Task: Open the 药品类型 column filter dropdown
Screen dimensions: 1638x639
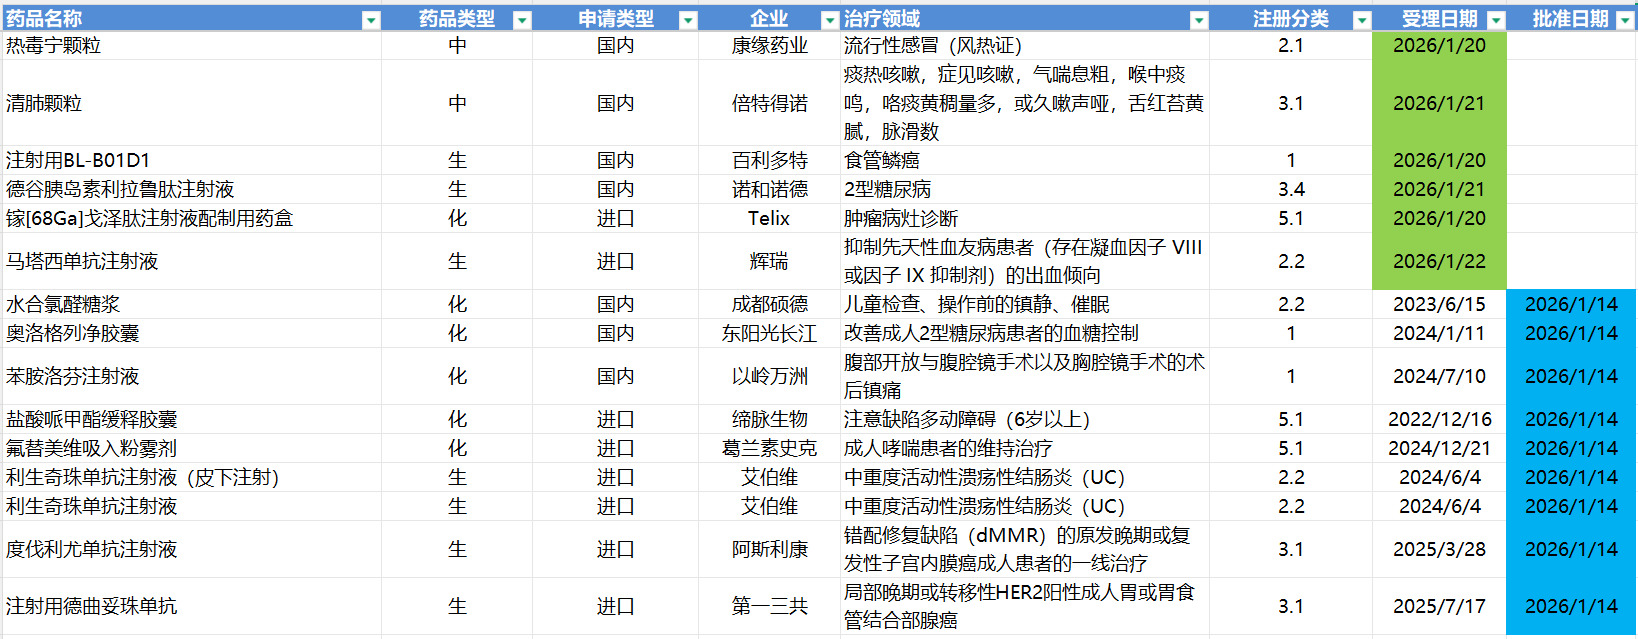Action: (x=521, y=20)
